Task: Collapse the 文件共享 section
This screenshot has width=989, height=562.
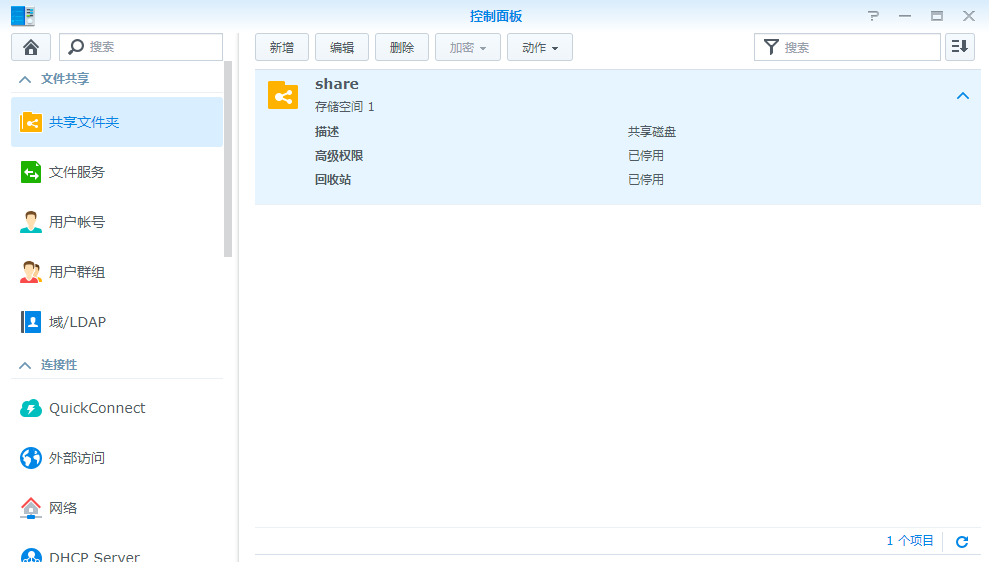Action: pyautogui.click(x=25, y=79)
